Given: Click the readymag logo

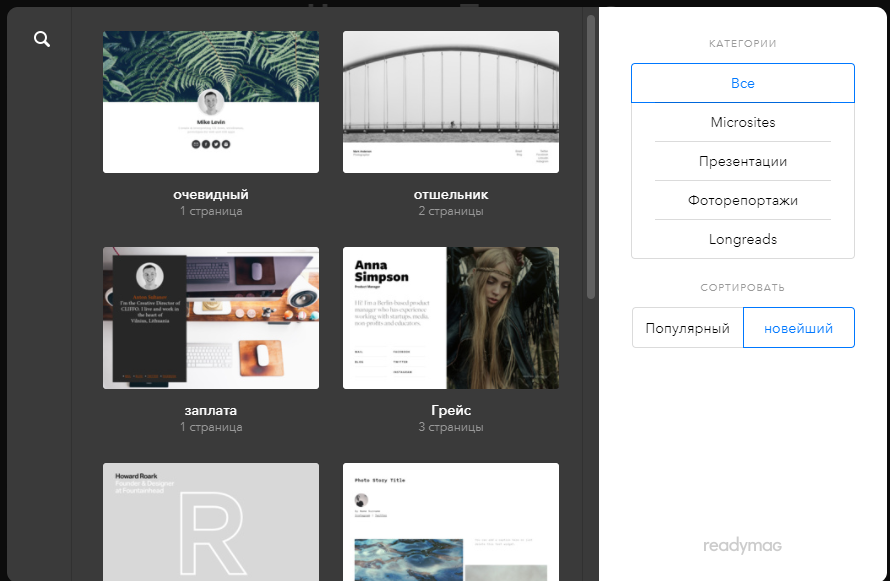Looking at the screenshot, I should (742, 546).
